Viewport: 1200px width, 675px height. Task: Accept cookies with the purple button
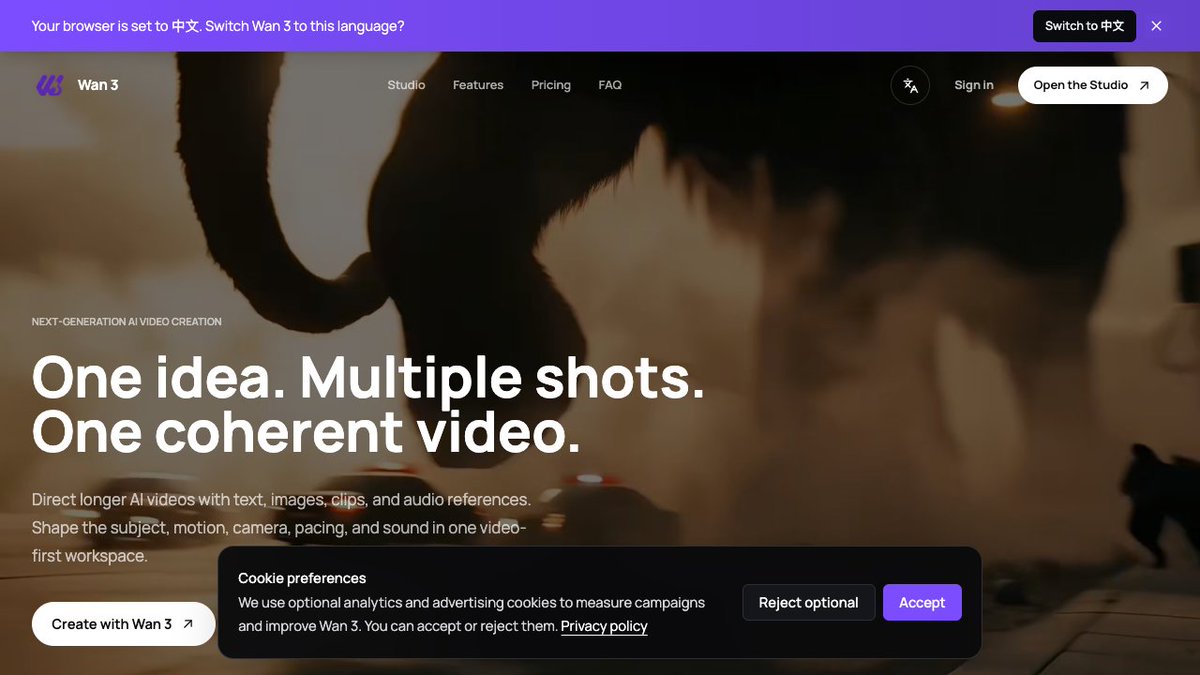tap(922, 603)
